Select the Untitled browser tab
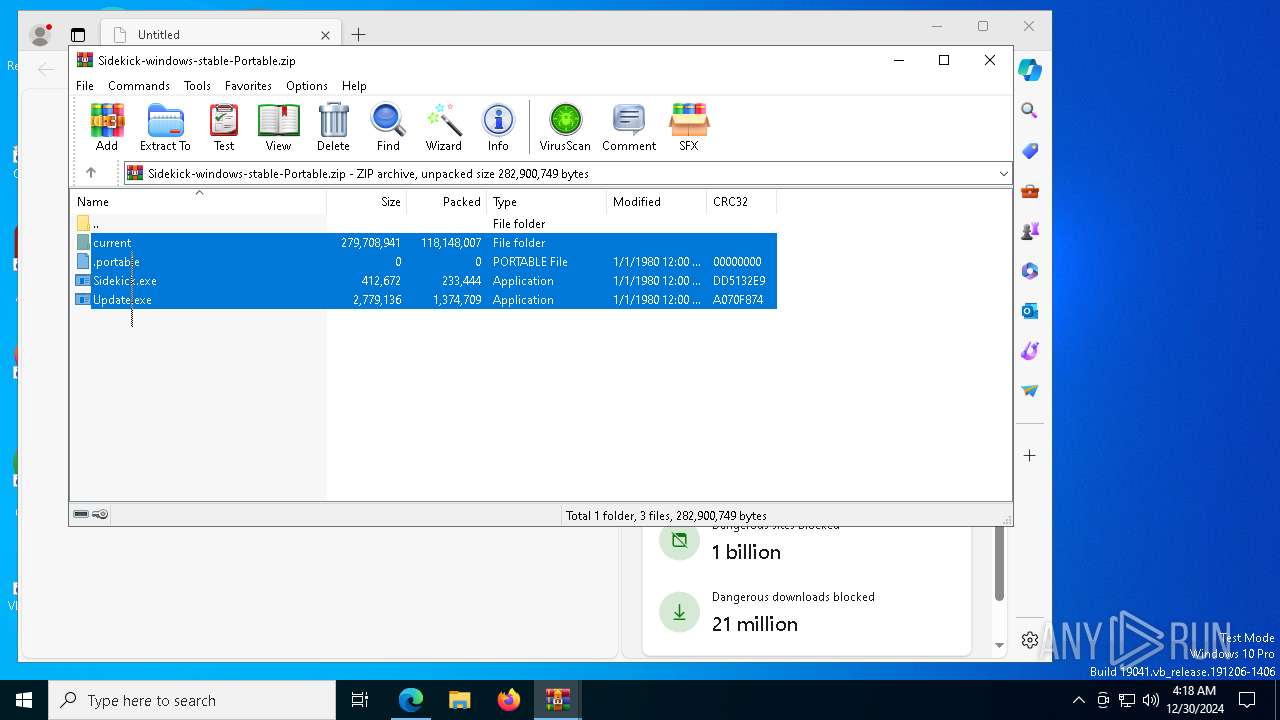 221,34
